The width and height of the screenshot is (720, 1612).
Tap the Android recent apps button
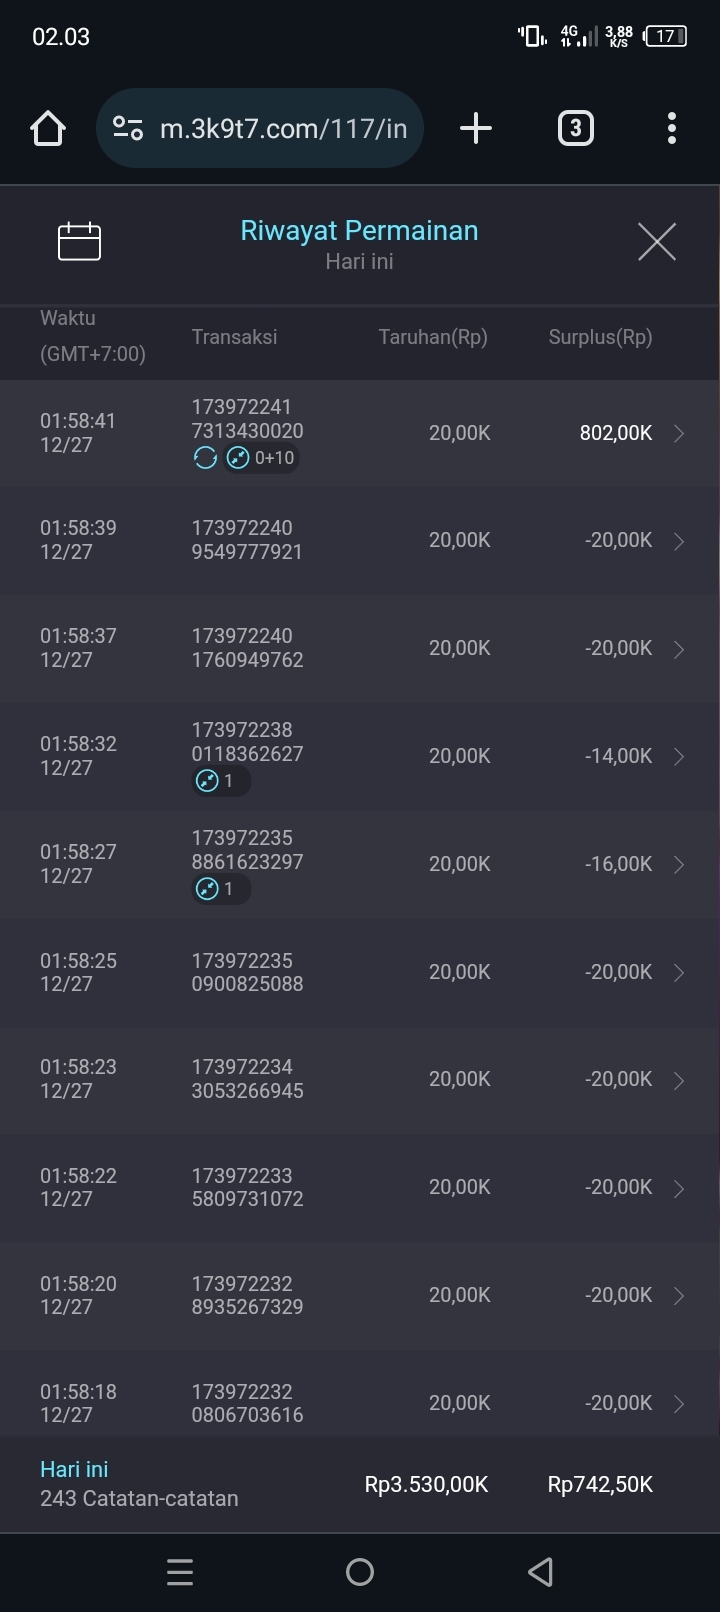[180, 1572]
